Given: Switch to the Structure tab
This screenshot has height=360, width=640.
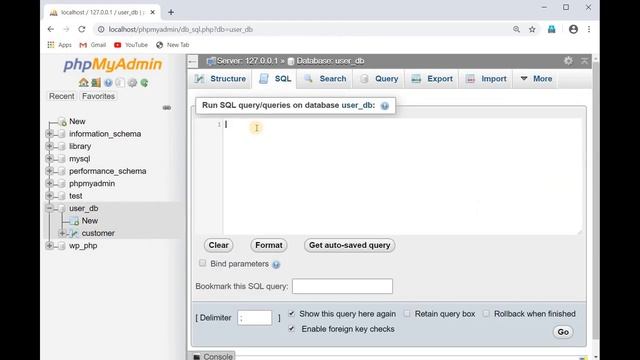Looking at the screenshot, I should point(220,79).
